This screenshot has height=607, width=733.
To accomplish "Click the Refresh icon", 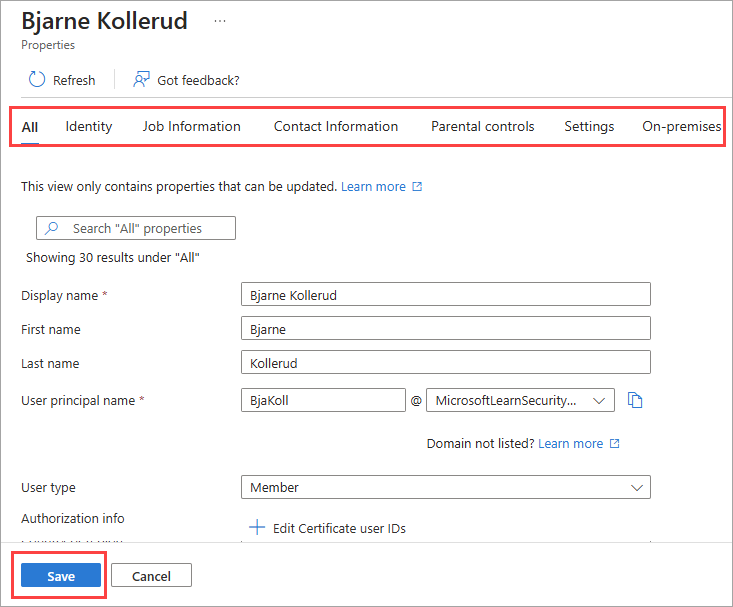I will pos(37,80).
